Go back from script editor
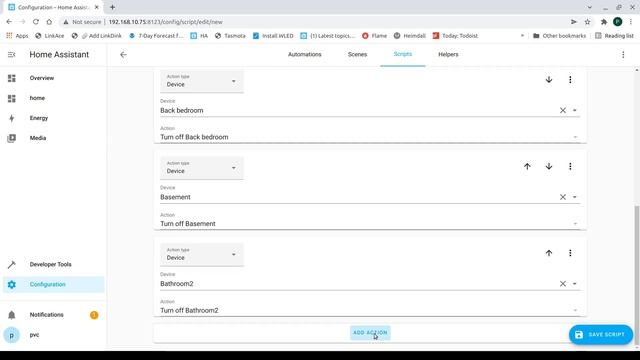 123,55
